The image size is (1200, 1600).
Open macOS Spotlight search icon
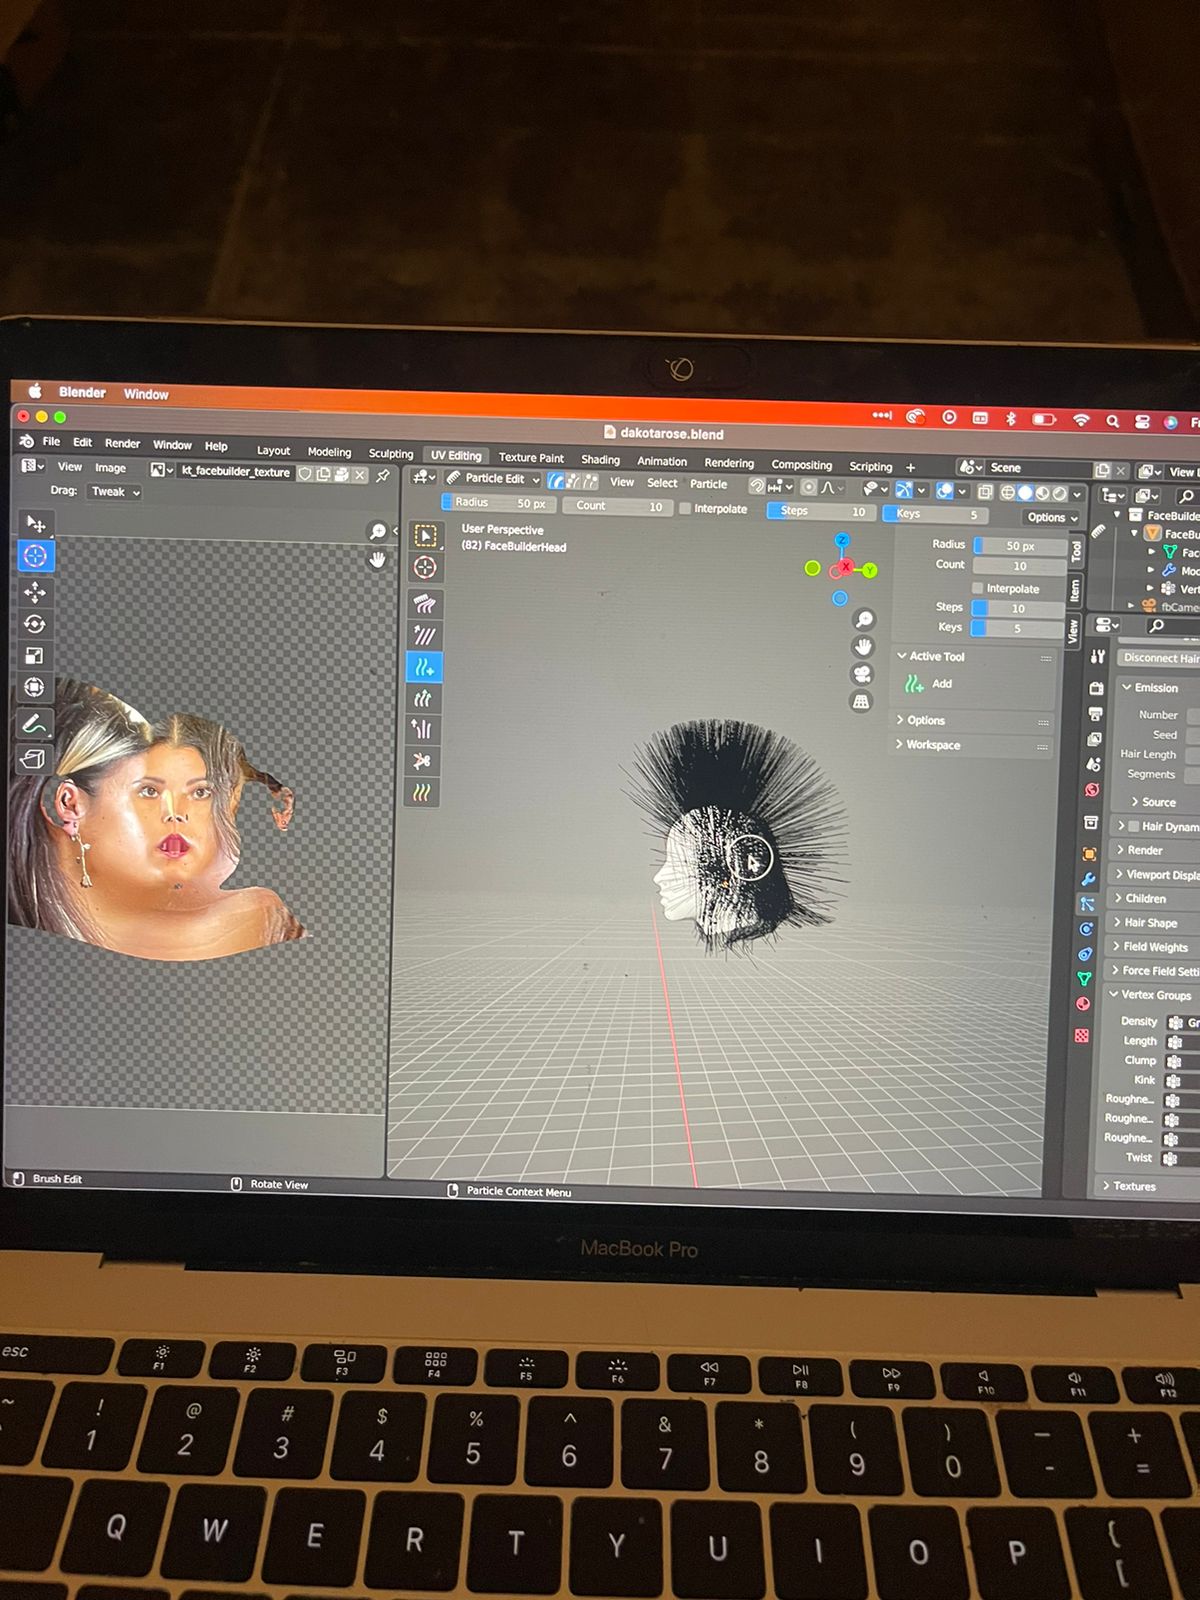1111,422
